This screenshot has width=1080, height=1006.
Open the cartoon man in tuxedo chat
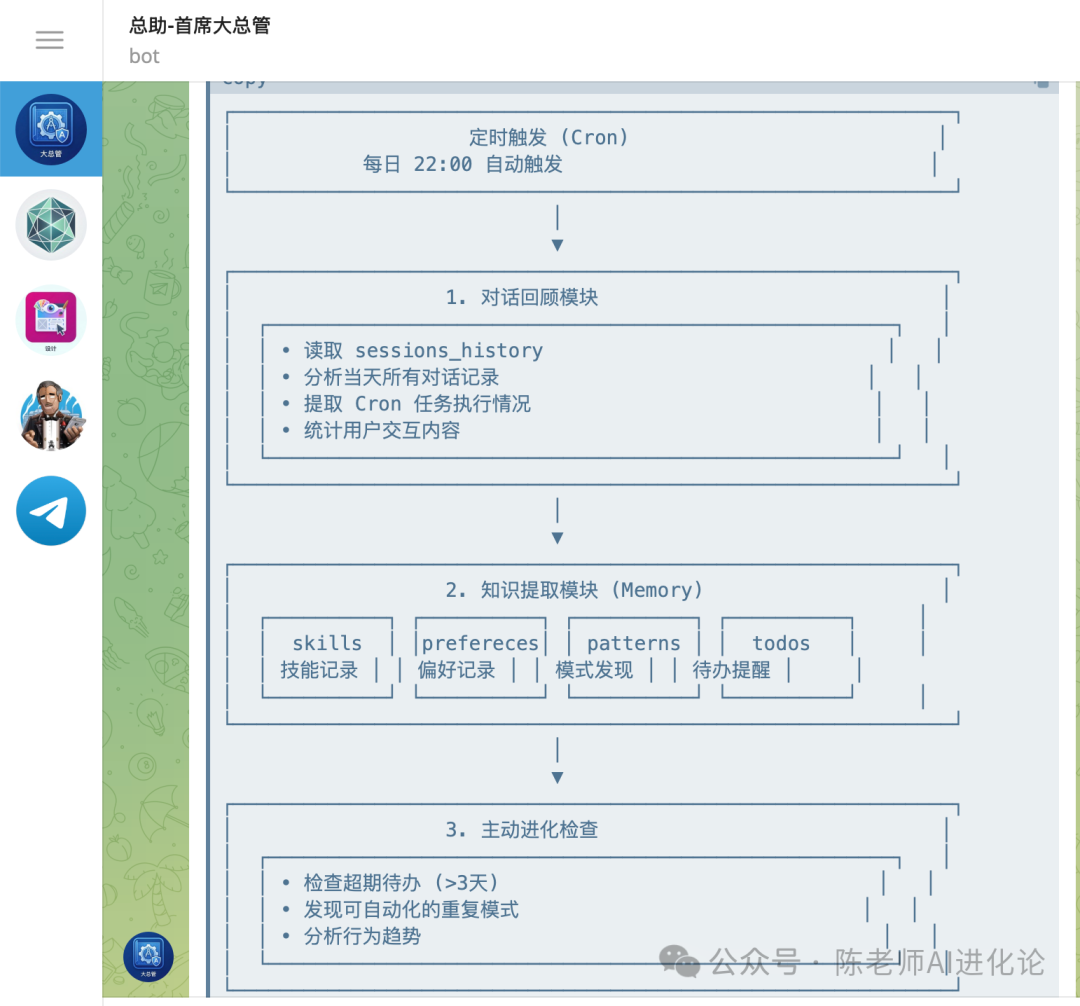[x=51, y=415]
